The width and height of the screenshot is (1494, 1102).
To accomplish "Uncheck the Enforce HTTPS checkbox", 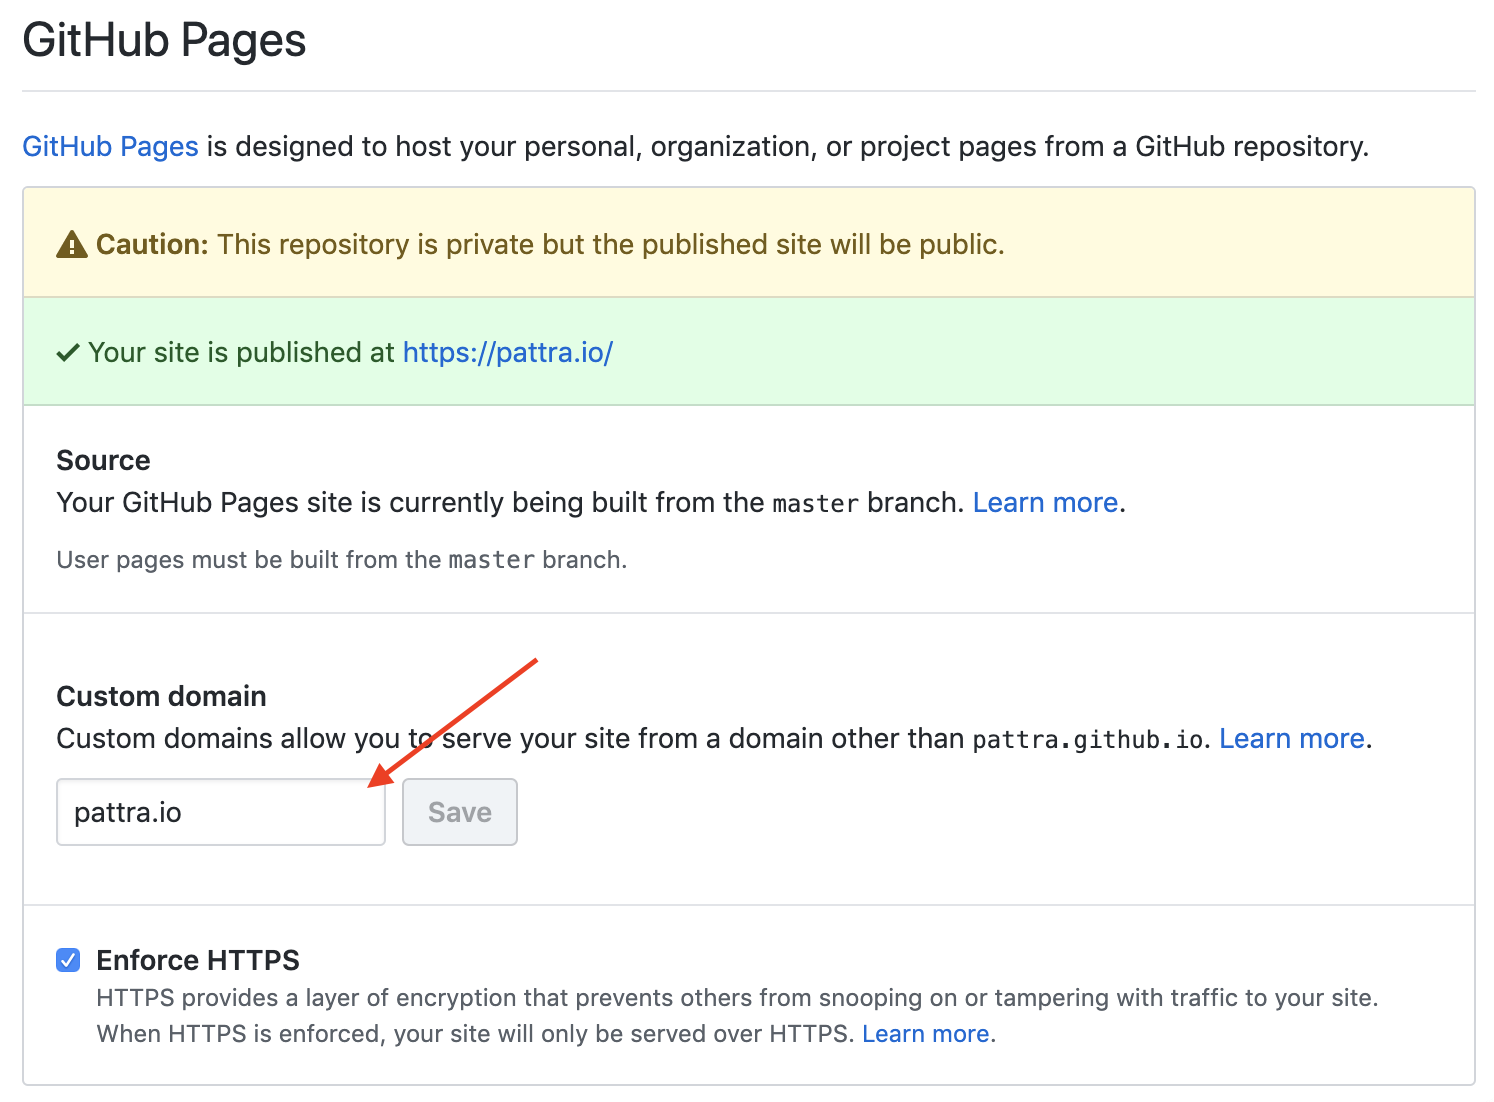I will point(68,960).
